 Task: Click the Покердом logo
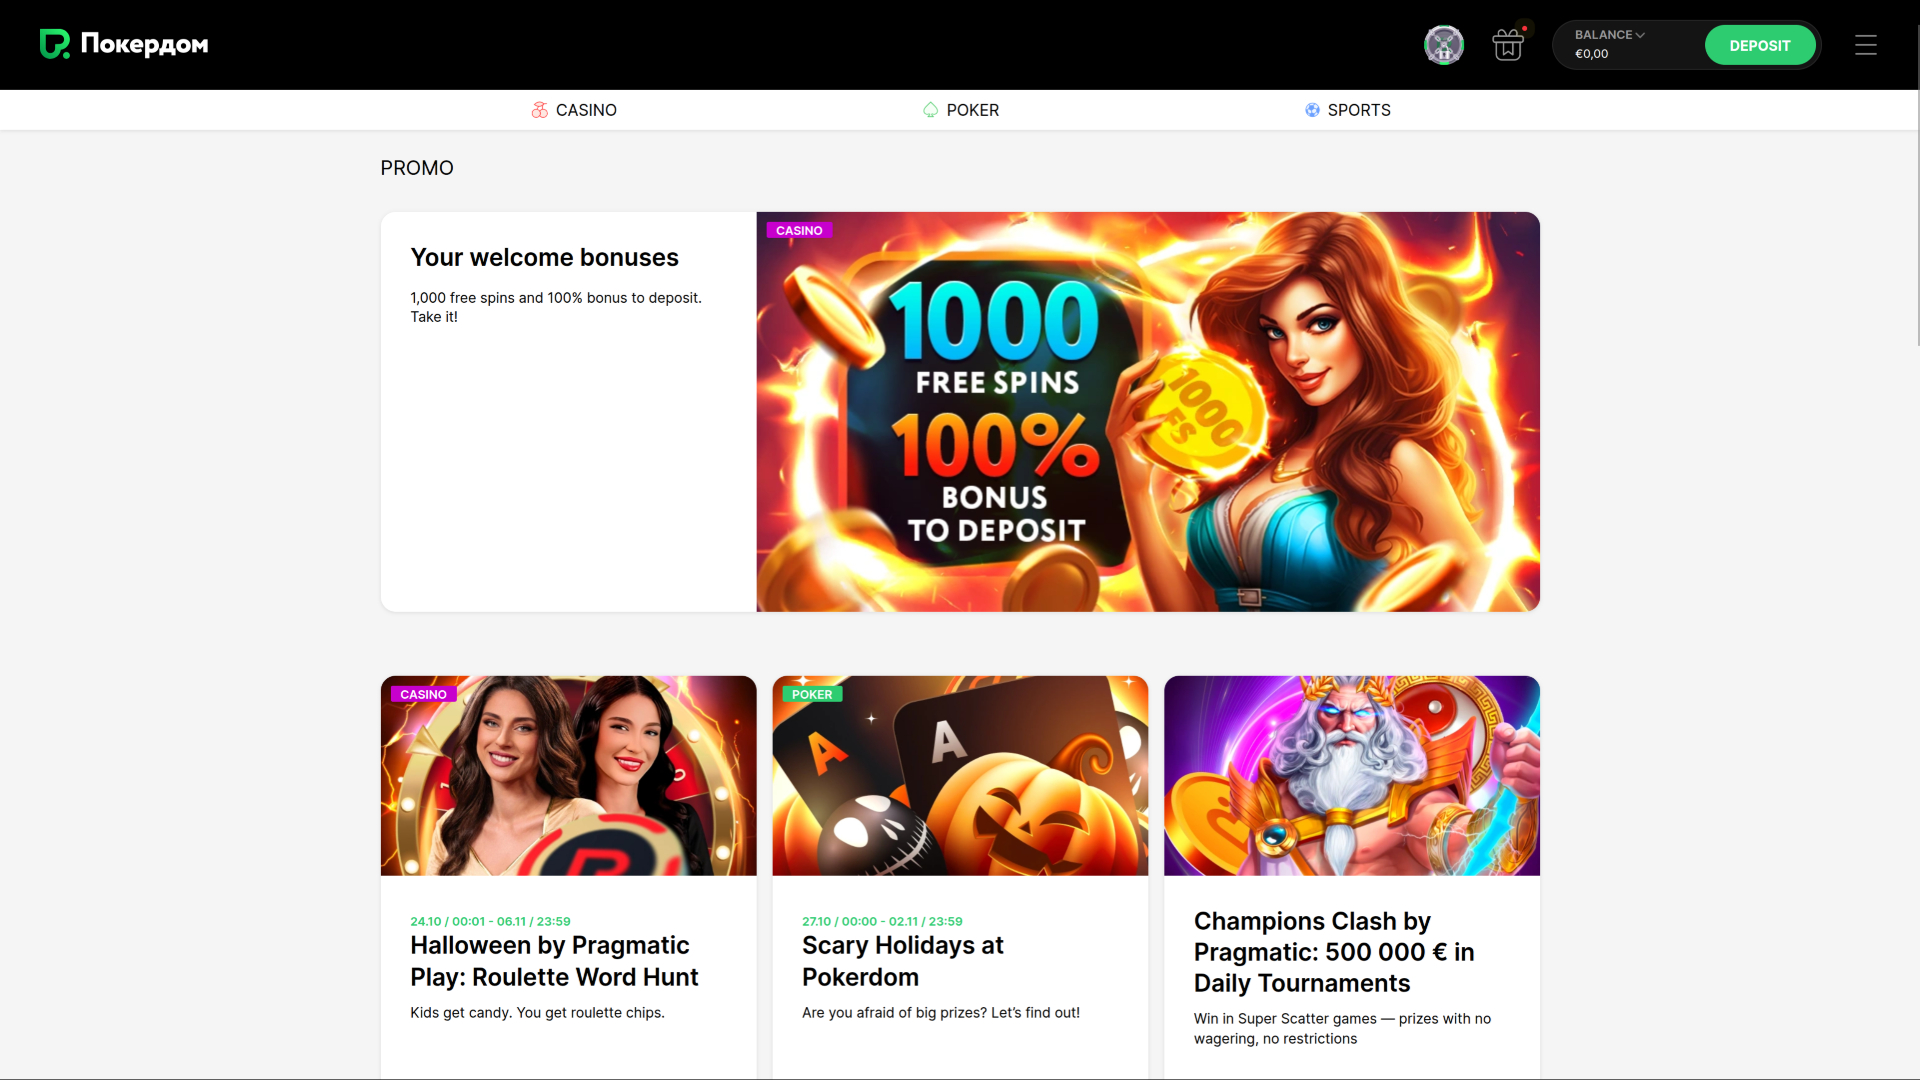(x=123, y=45)
